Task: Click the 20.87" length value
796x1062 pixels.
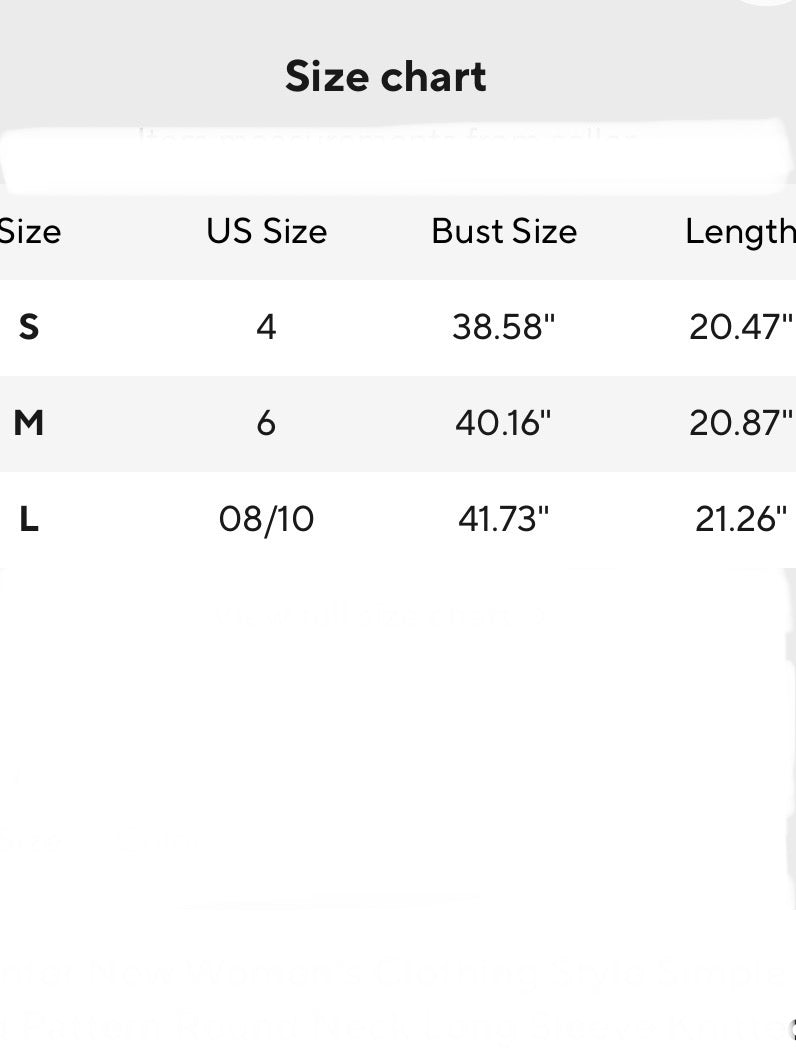Action: click(x=740, y=423)
